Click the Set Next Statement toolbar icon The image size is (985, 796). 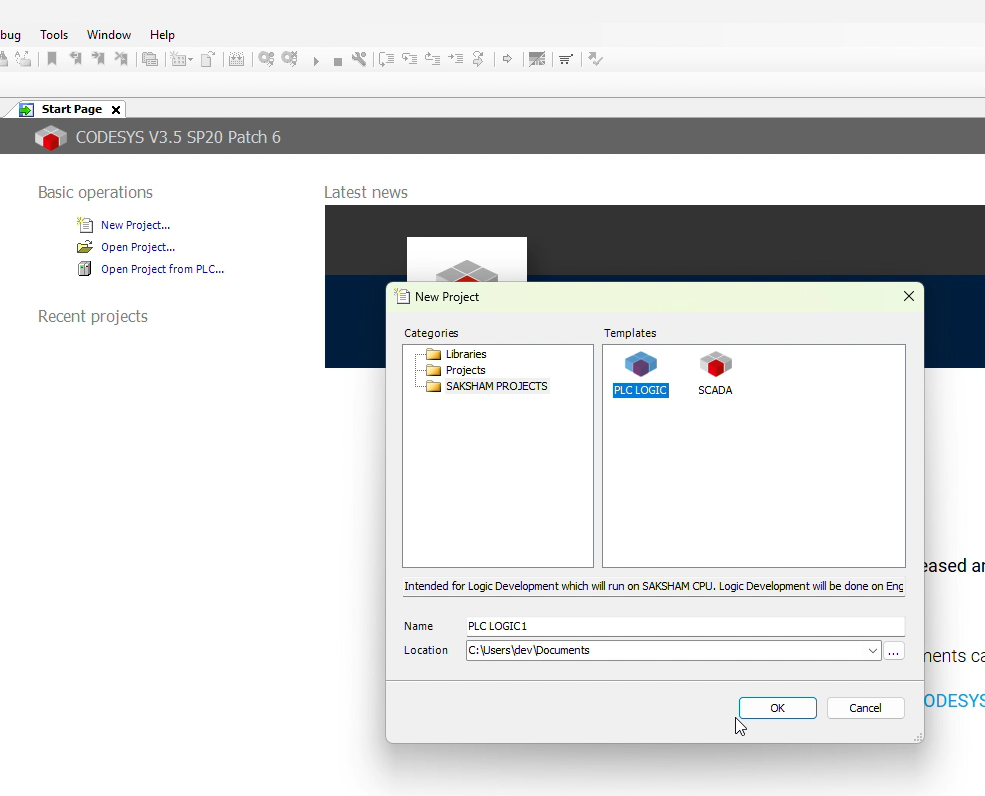[478, 59]
